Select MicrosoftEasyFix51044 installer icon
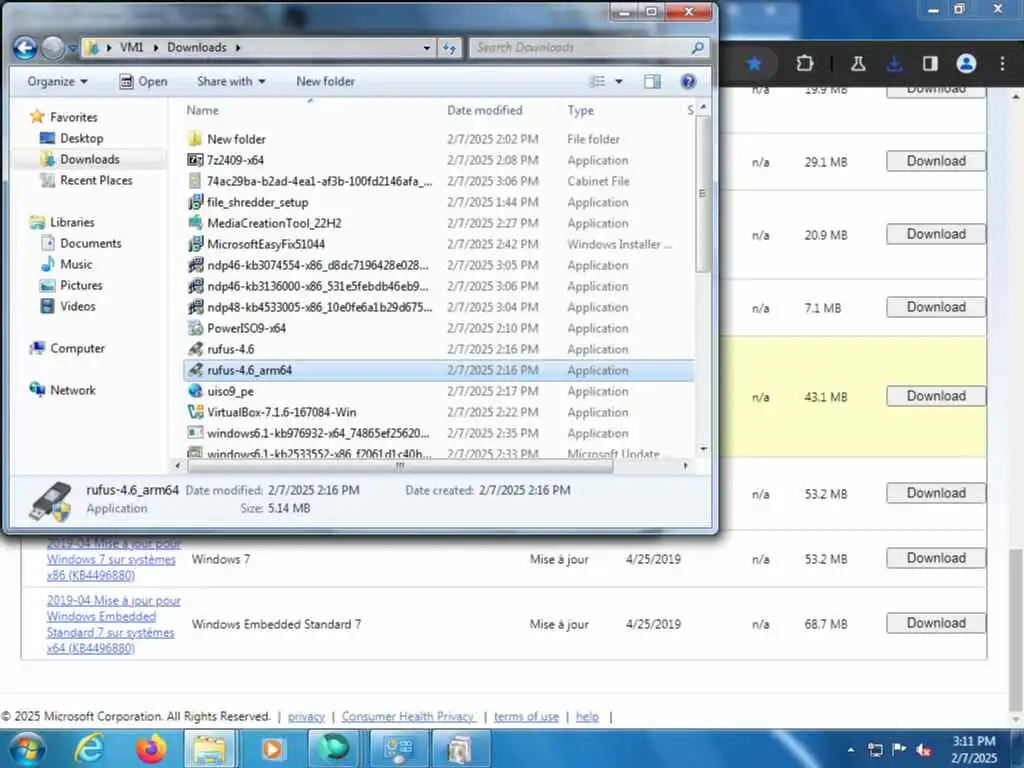Screen dimensions: 1024x768 click(195, 244)
